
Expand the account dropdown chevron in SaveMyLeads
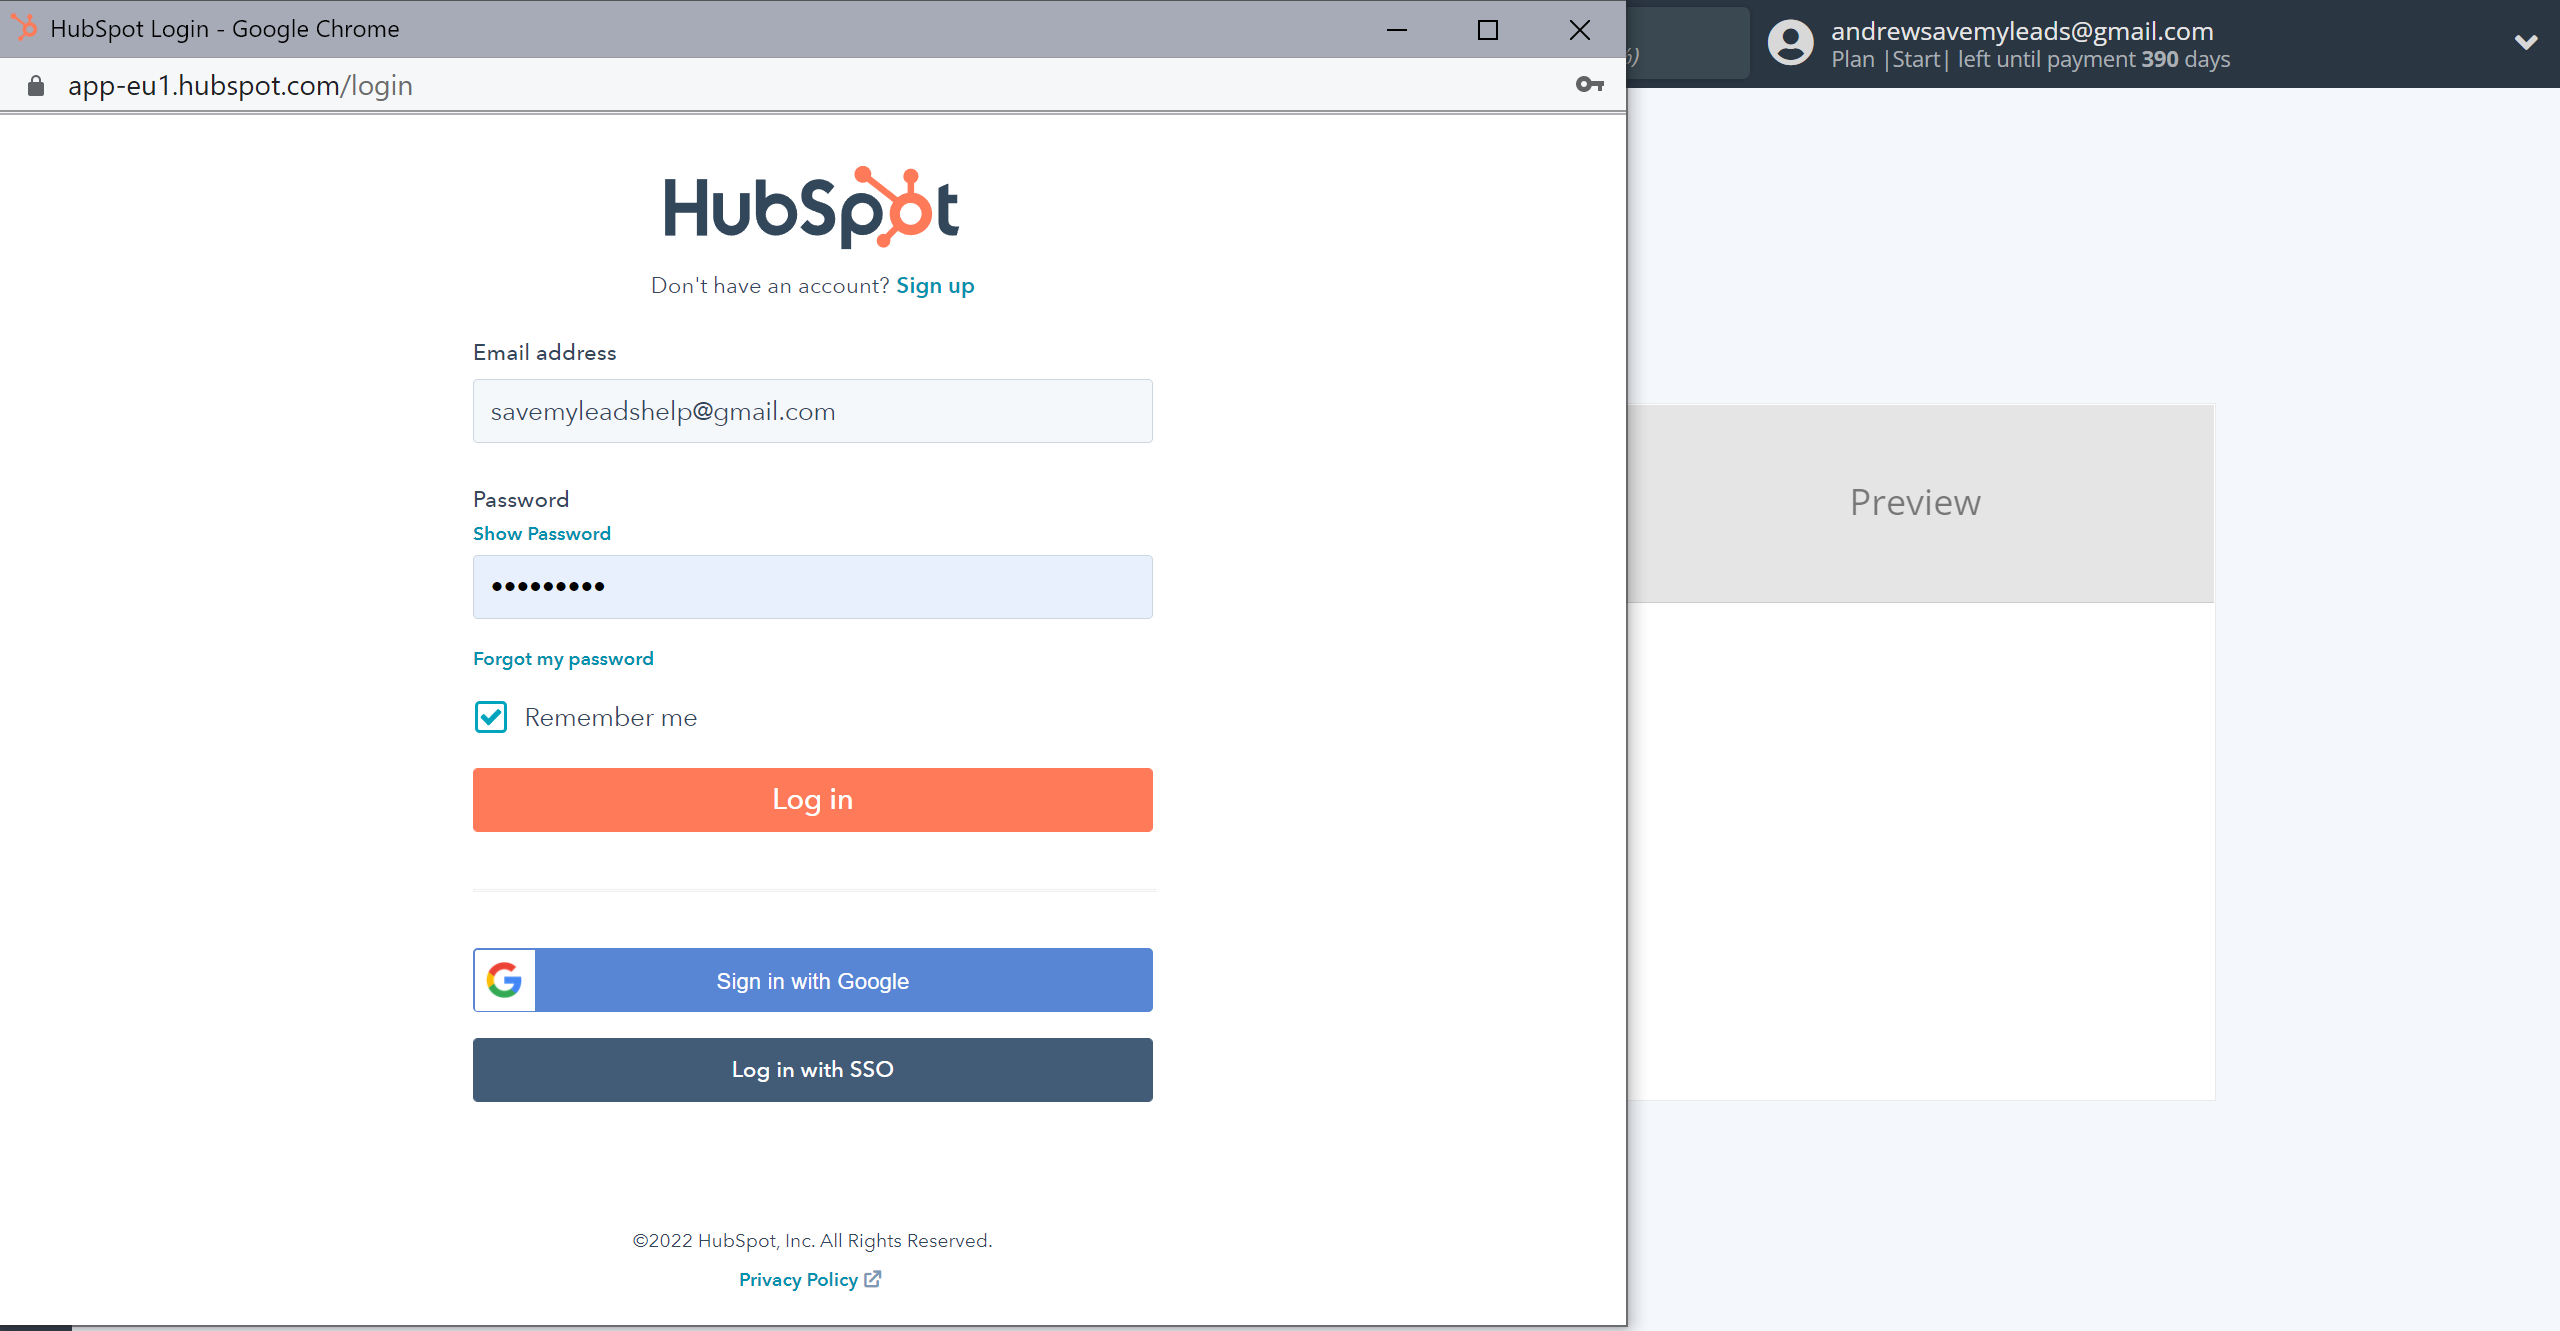2526,42
